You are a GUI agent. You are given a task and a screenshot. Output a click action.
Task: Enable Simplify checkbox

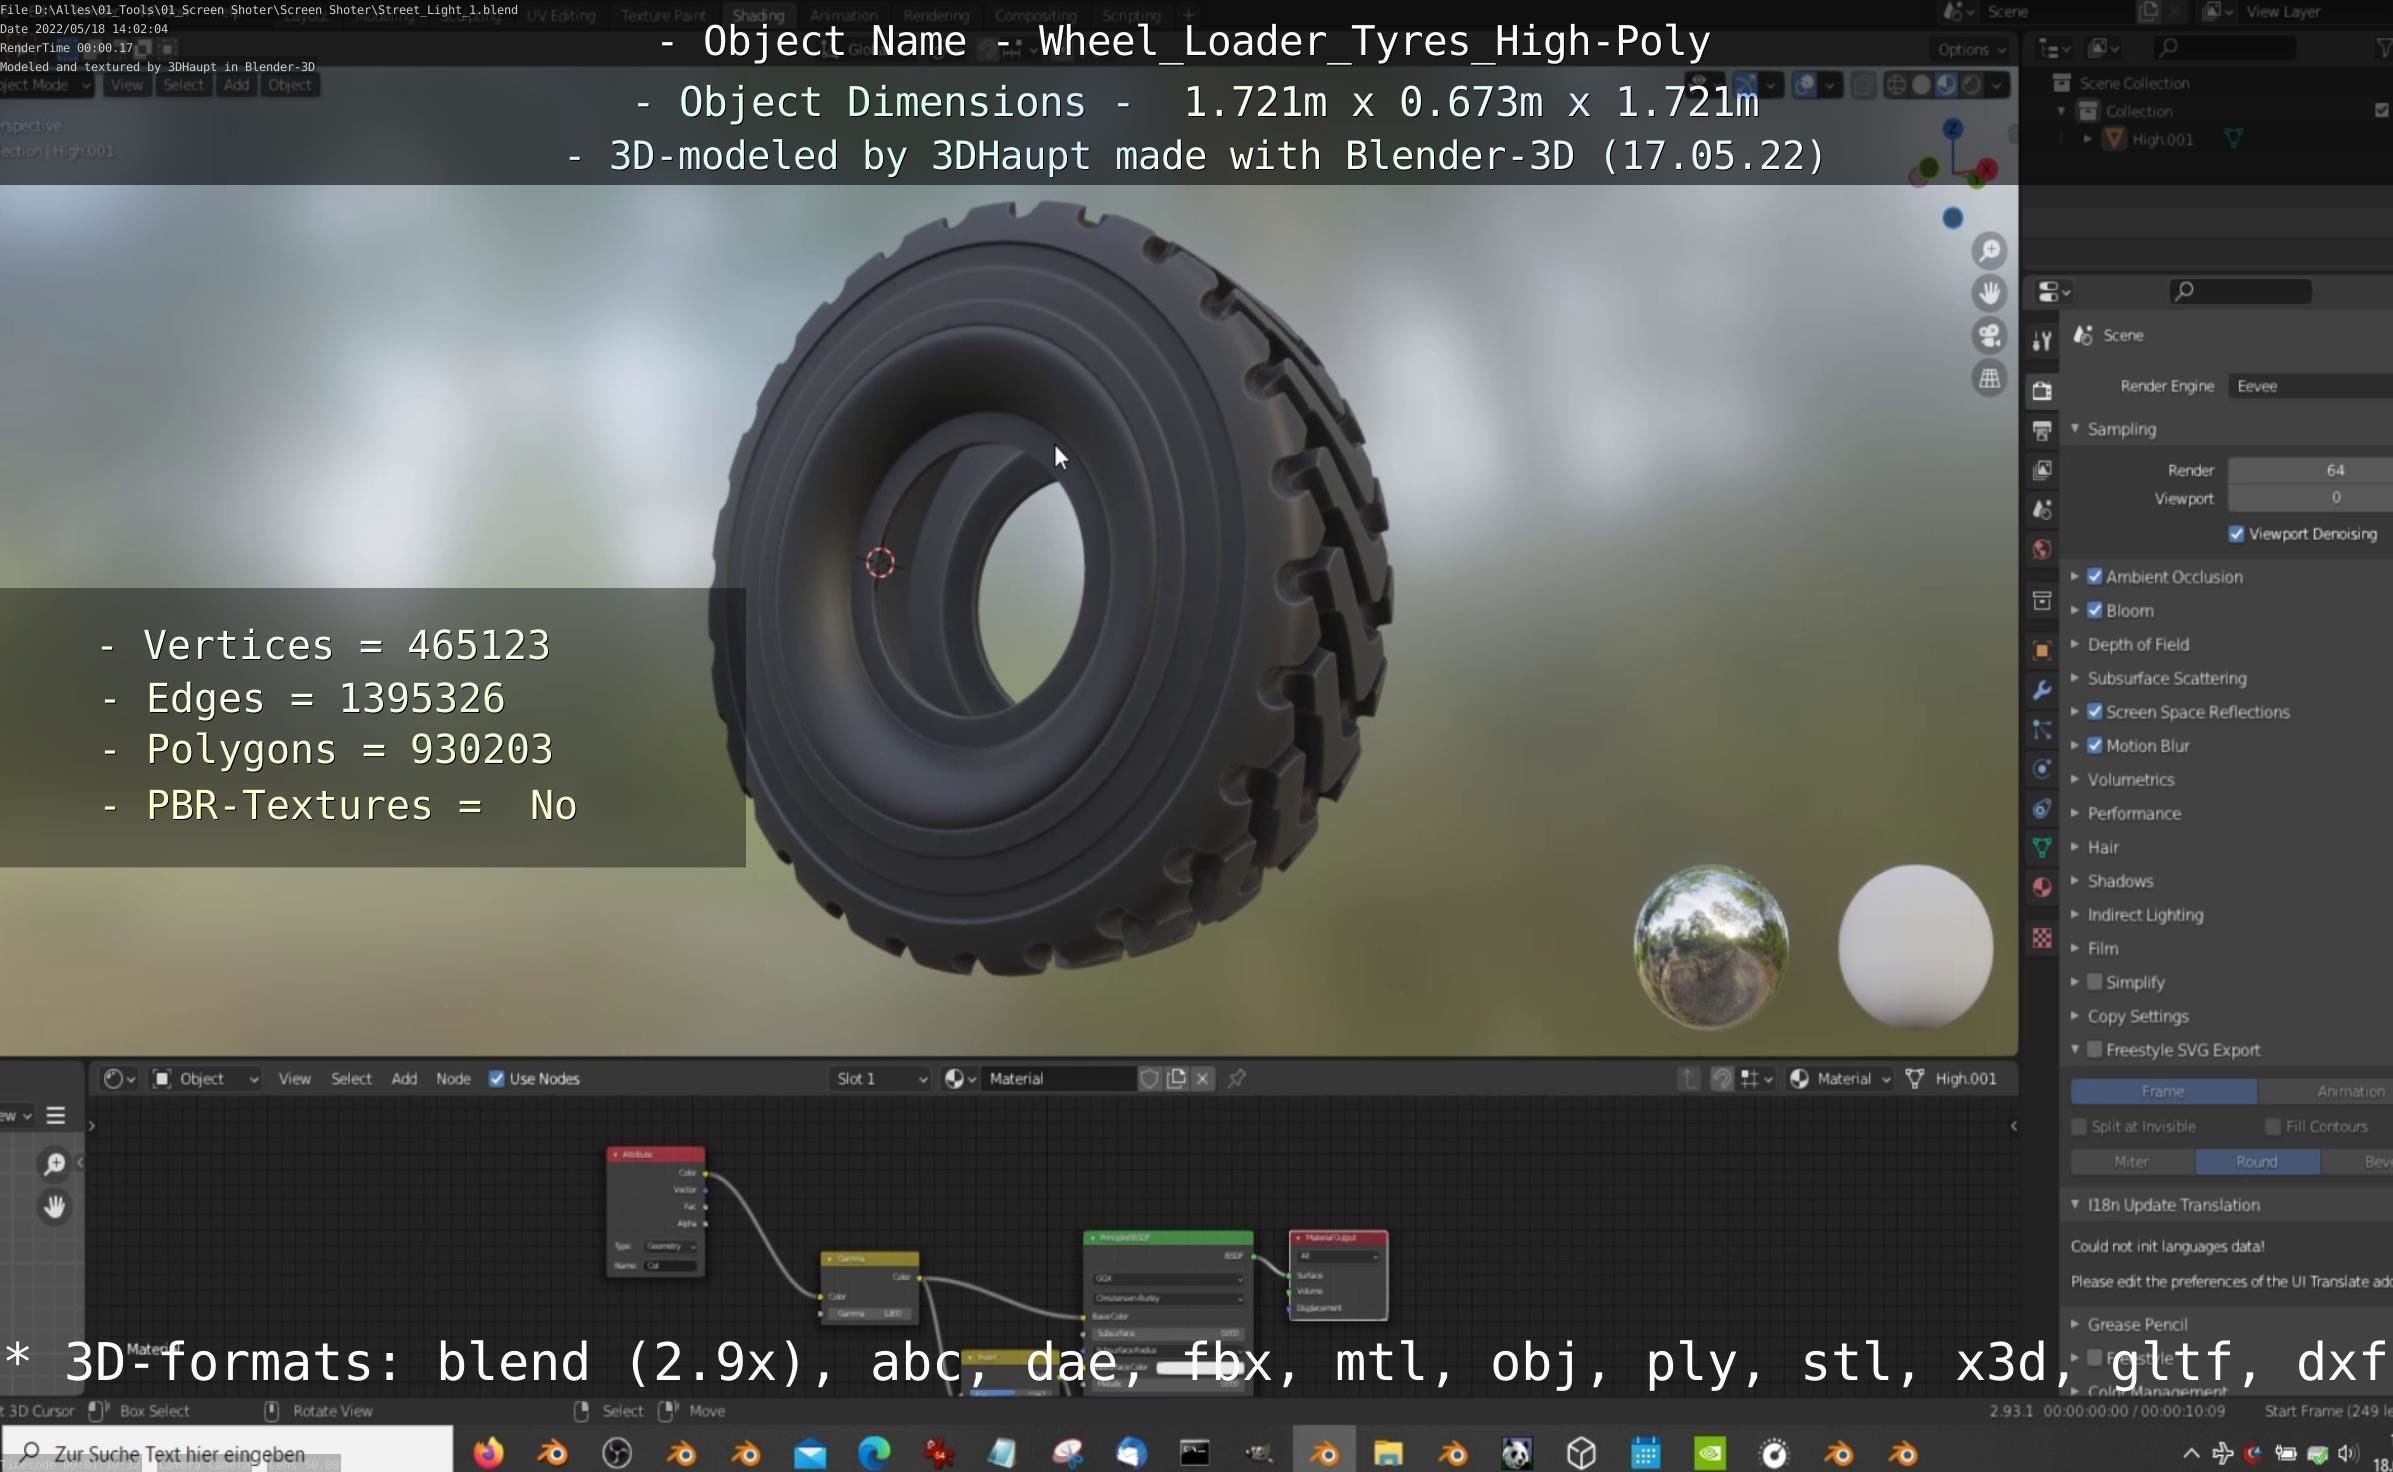coord(2095,982)
